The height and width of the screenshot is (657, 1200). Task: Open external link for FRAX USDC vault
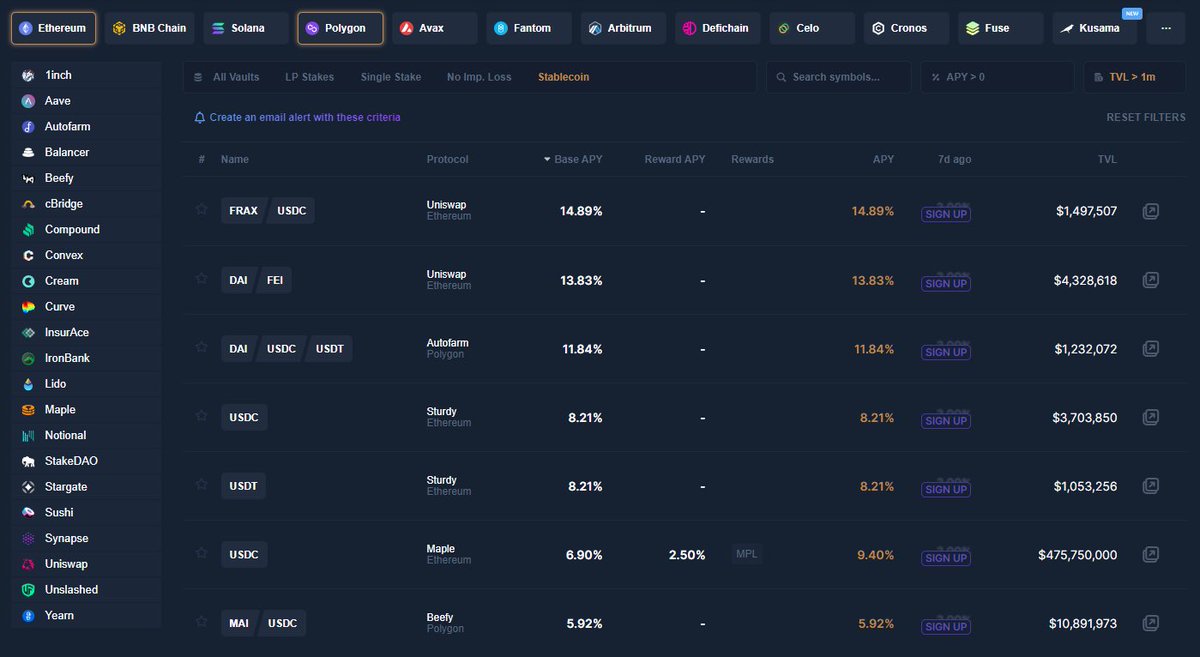1151,211
